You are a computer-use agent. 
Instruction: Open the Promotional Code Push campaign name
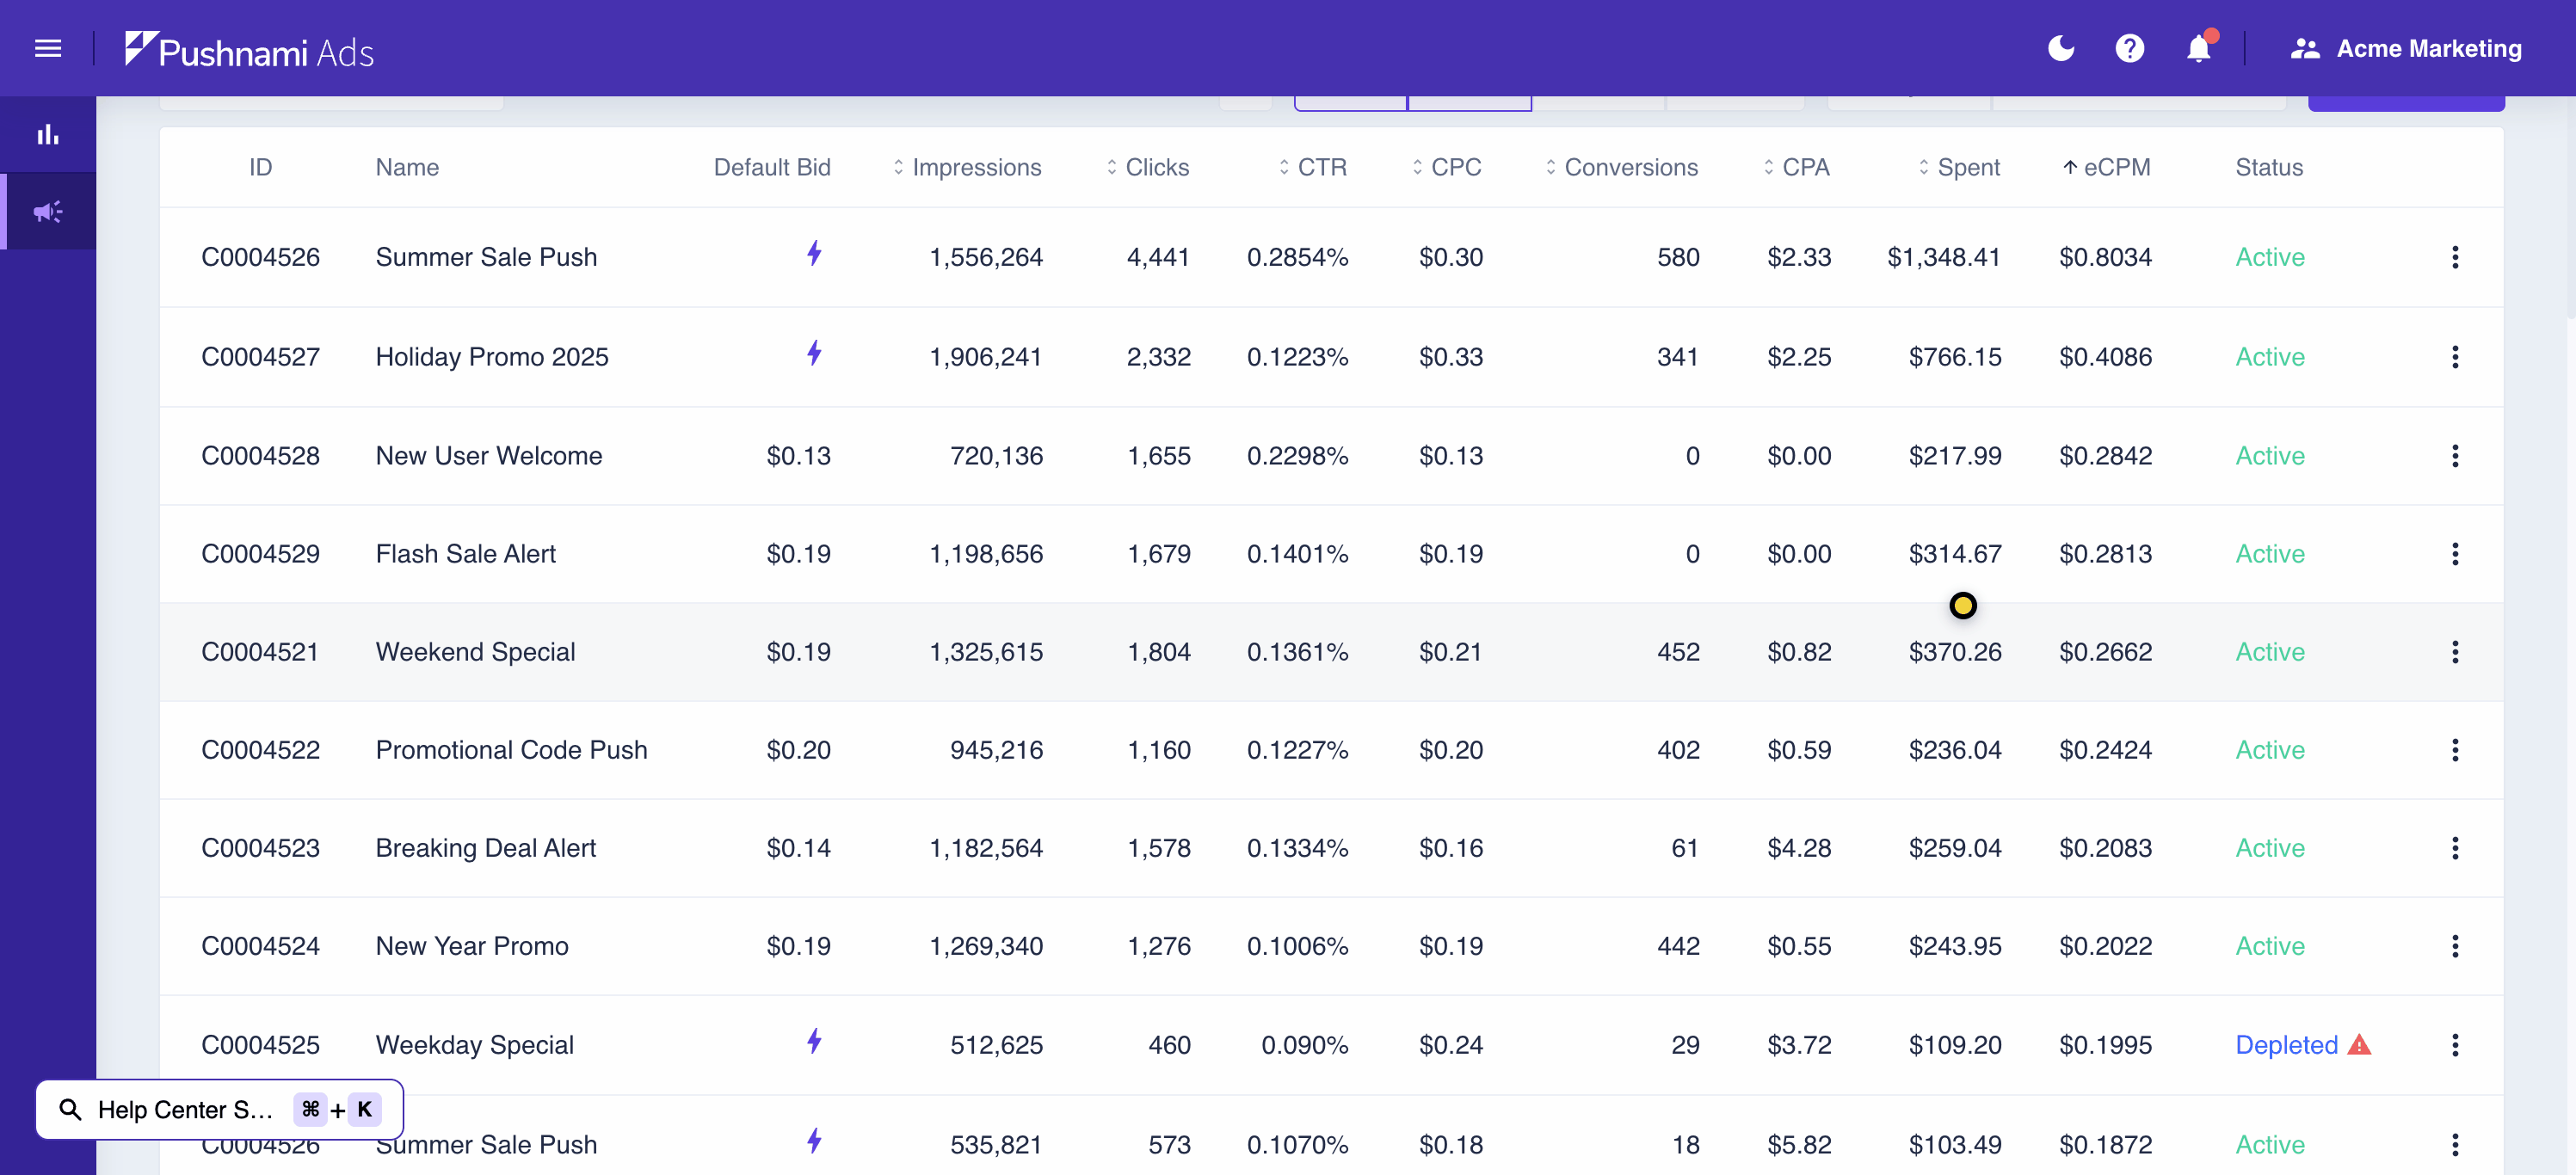tap(511, 750)
